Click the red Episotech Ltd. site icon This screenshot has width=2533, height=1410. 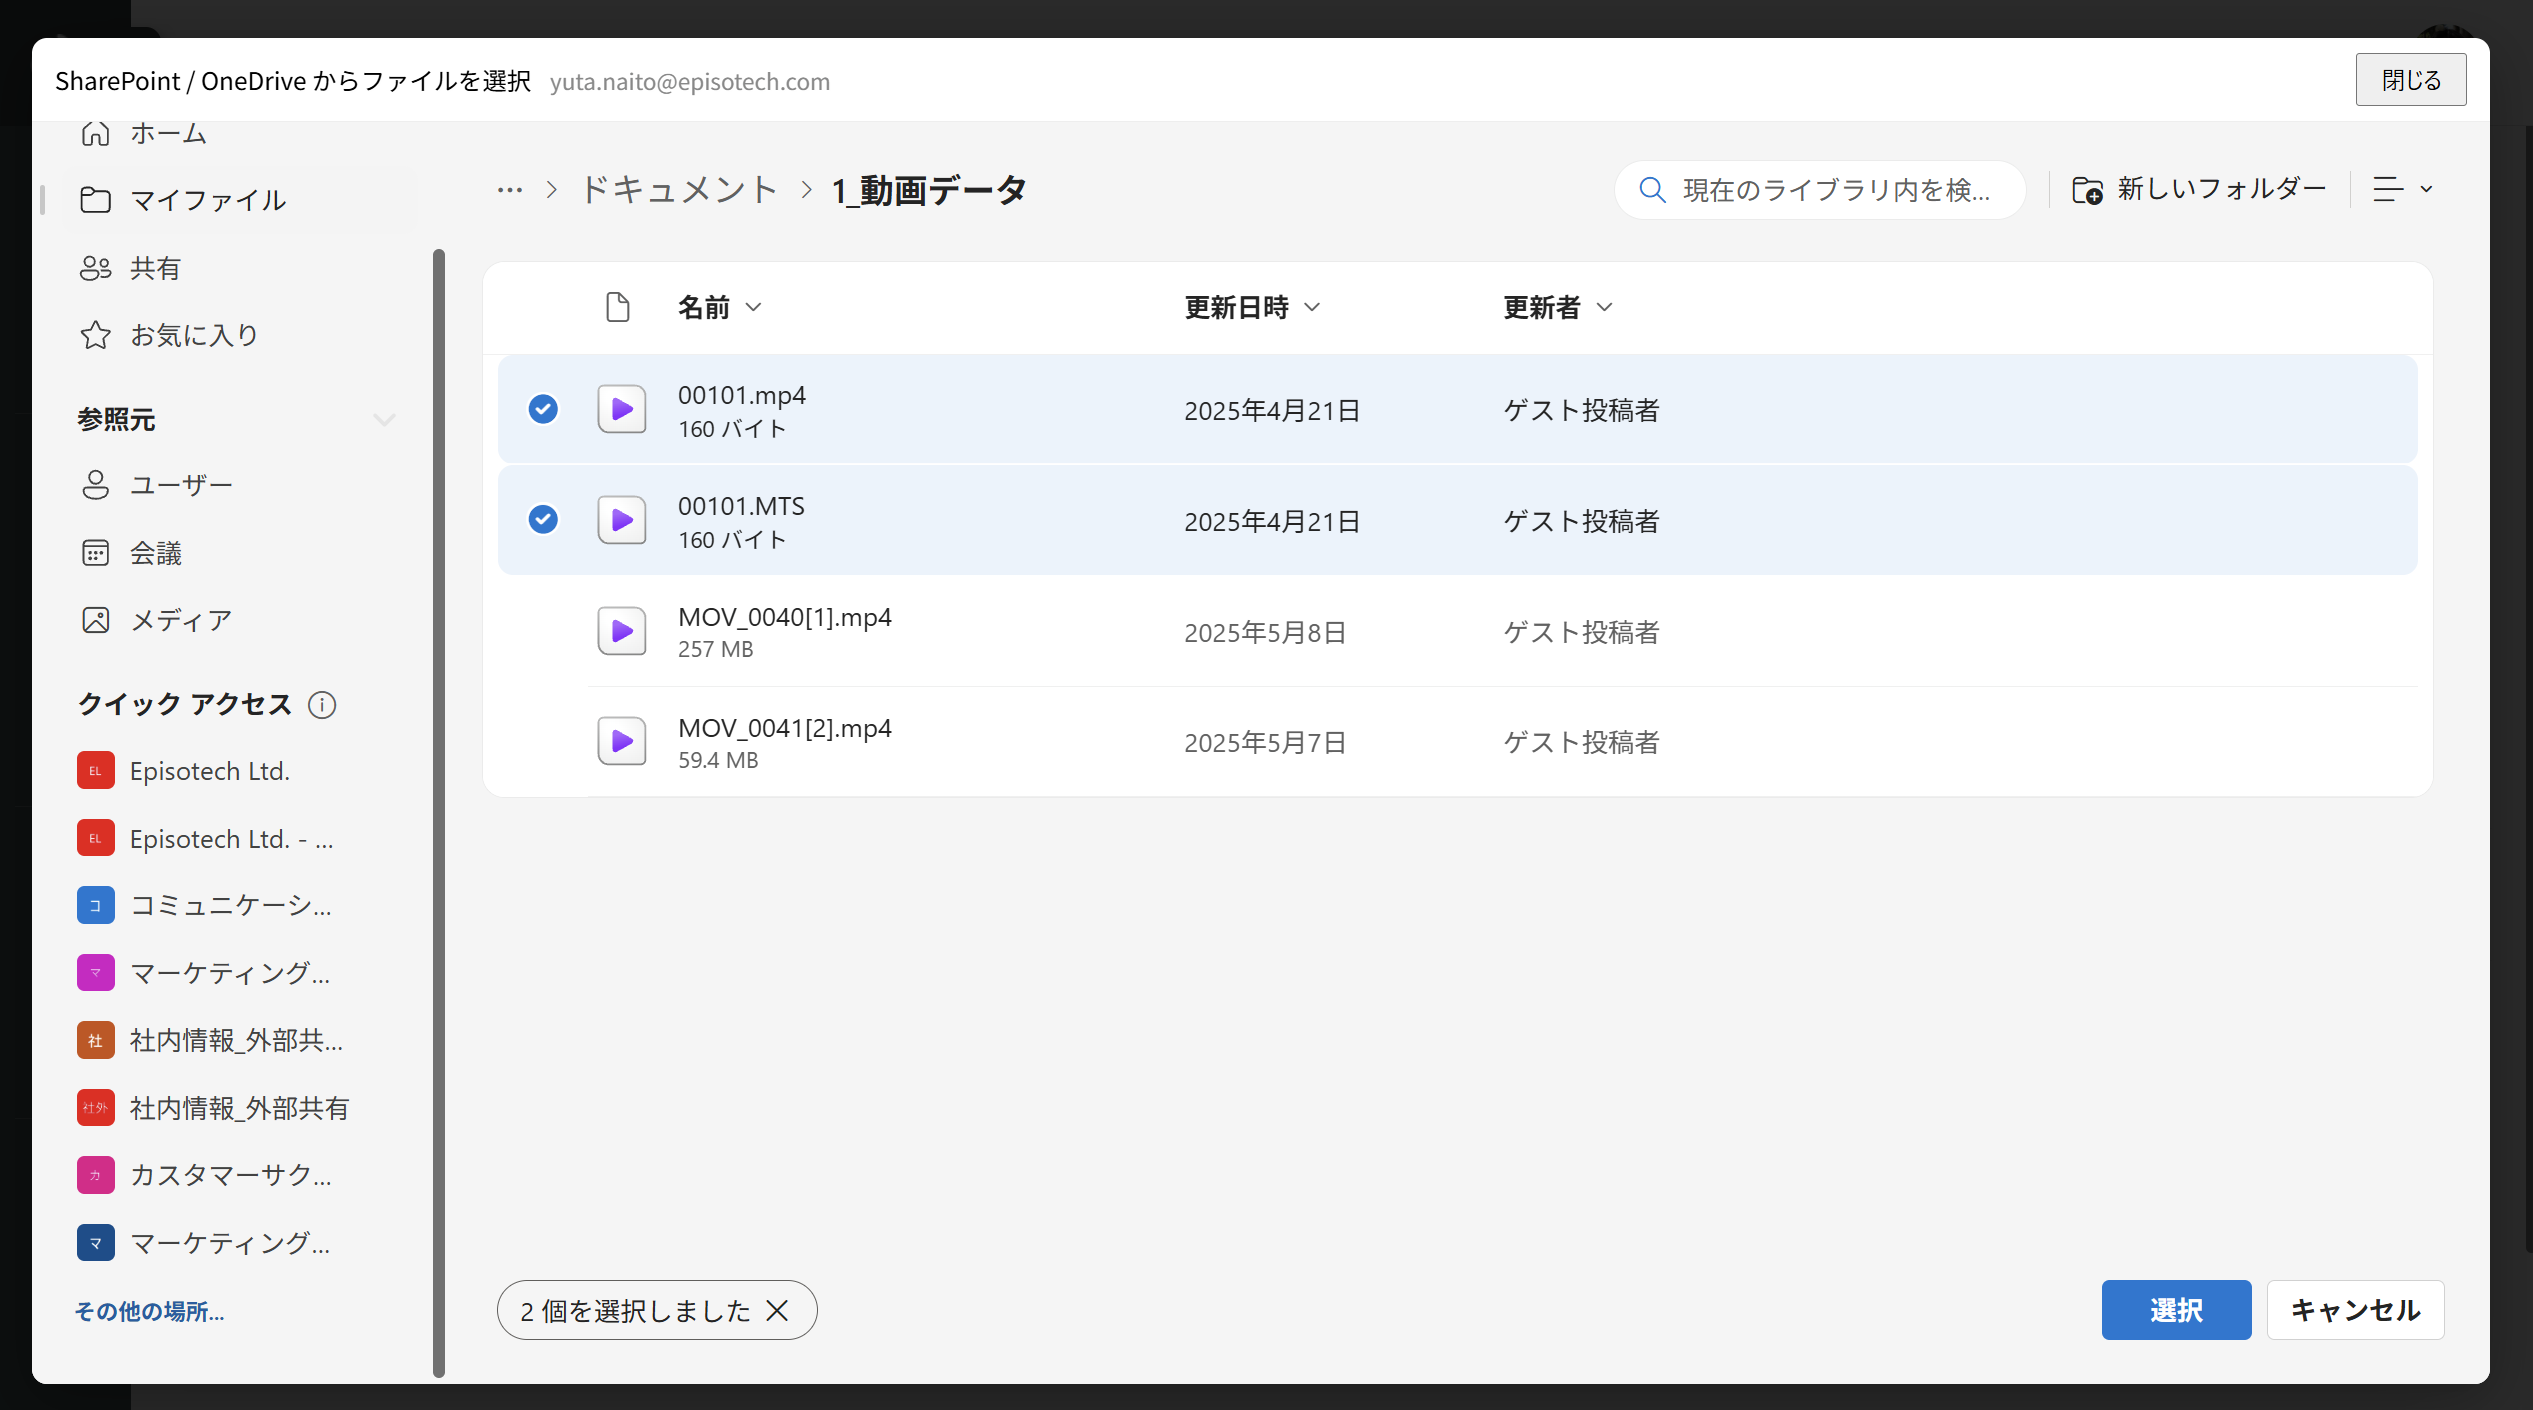click(x=96, y=771)
